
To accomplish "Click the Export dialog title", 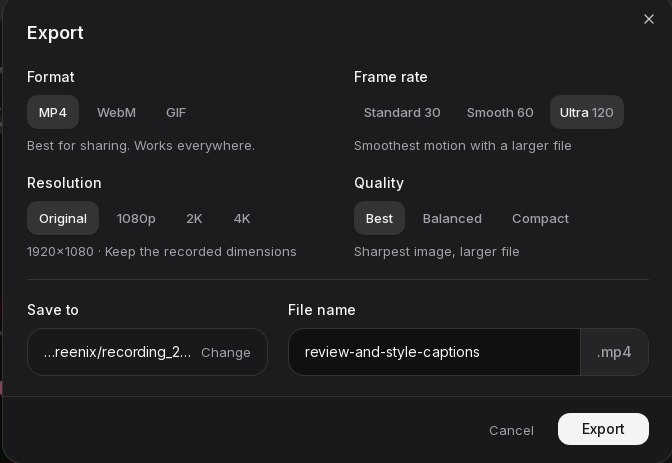I will pyautogui.click(x=55, y=33).
